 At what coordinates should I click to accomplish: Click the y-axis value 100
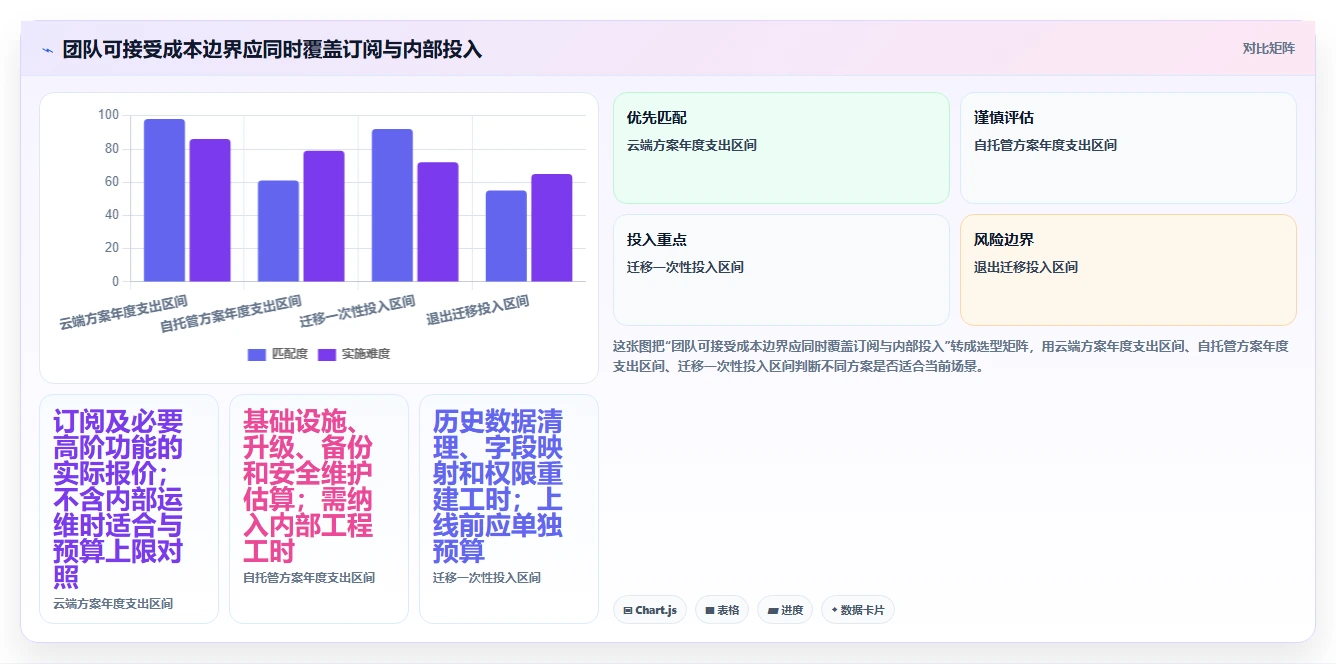point(108,115)
